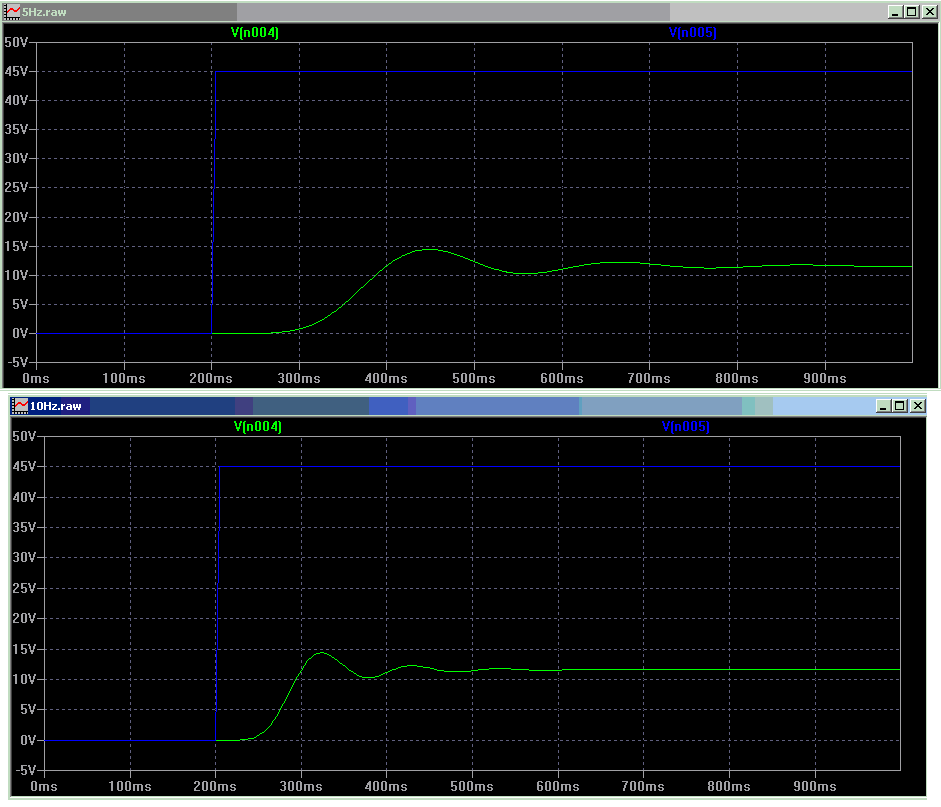Minimize the 5Hz.raw window
The image size is (941, 807).
pyautogui.click(x=895, y=12)
